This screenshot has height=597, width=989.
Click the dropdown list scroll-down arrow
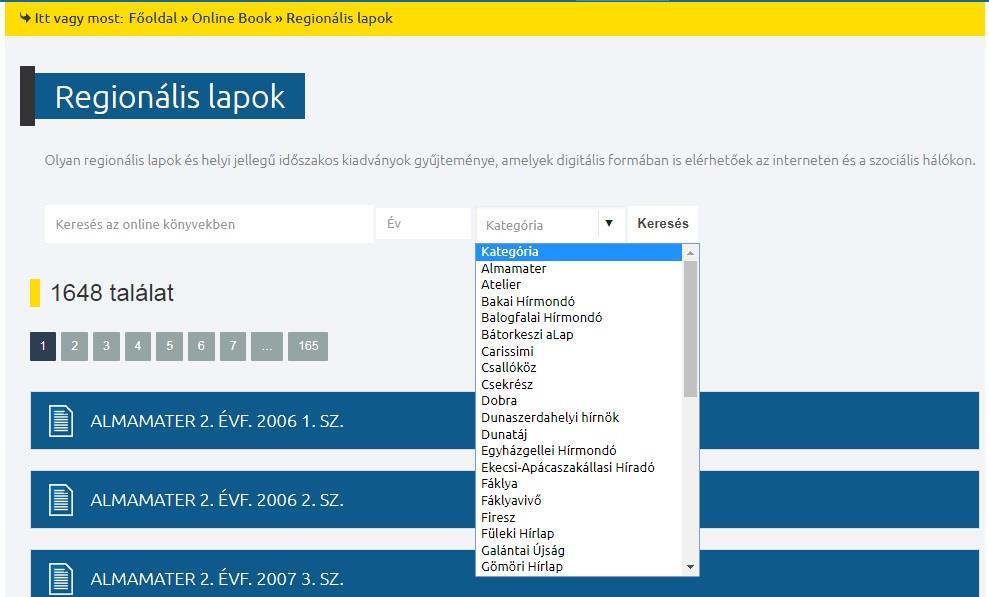click(x=690, y=567)
